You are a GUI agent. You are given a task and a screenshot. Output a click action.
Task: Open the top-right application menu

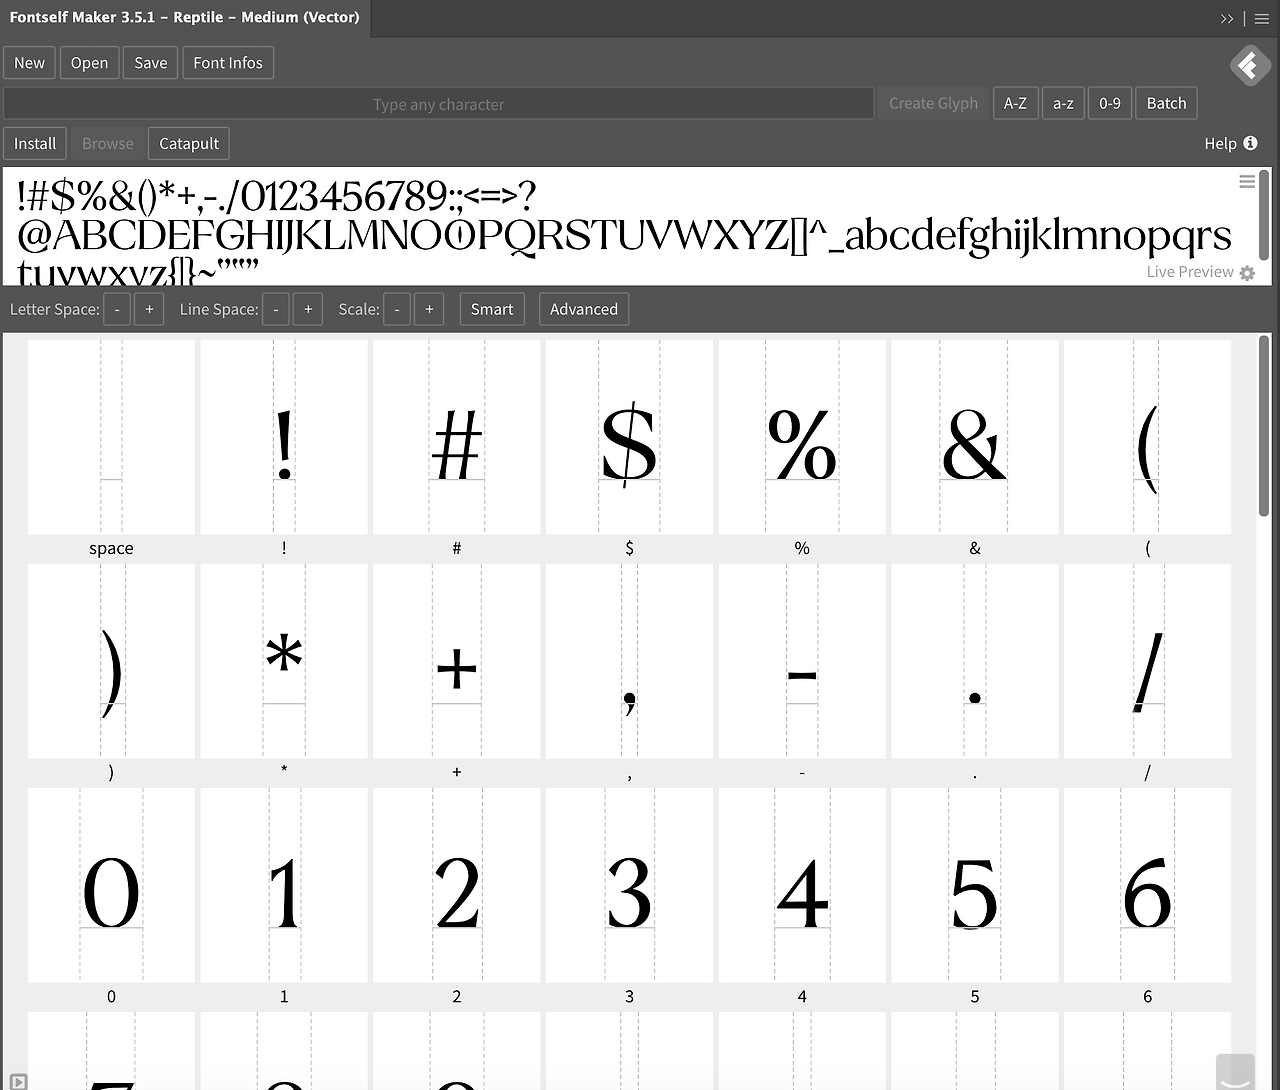tap(1261, 18)
